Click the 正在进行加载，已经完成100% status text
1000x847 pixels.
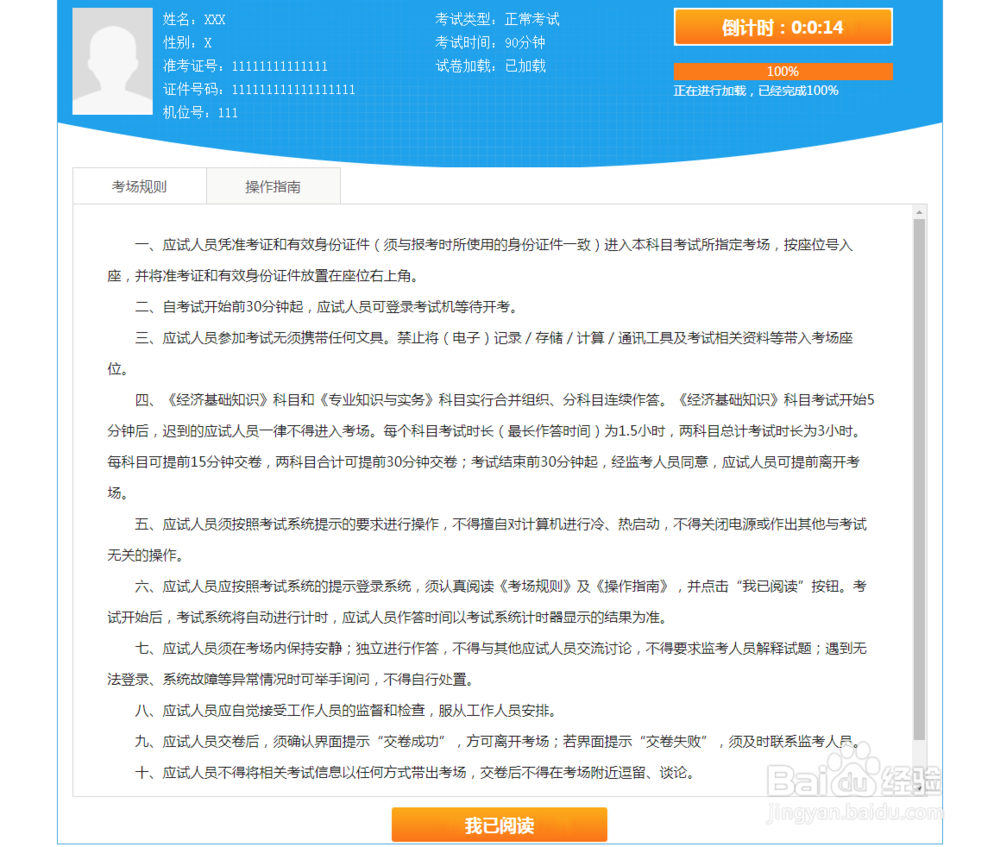(x=756, y=91)
